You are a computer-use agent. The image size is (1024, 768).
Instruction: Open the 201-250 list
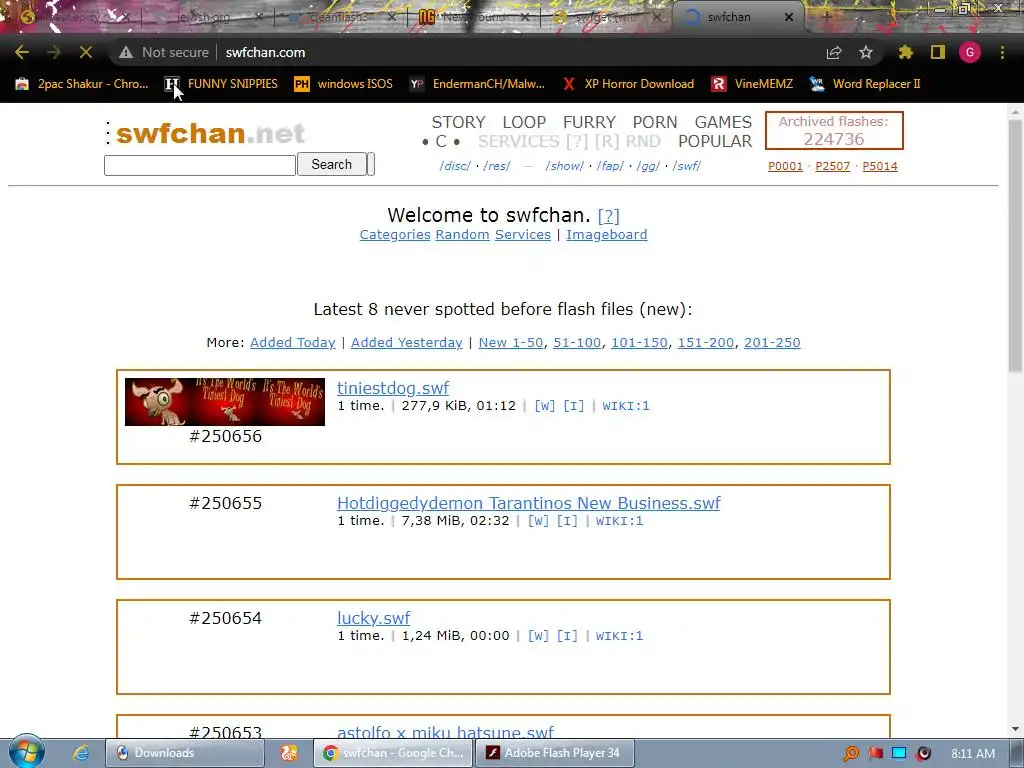pos(772,342)
